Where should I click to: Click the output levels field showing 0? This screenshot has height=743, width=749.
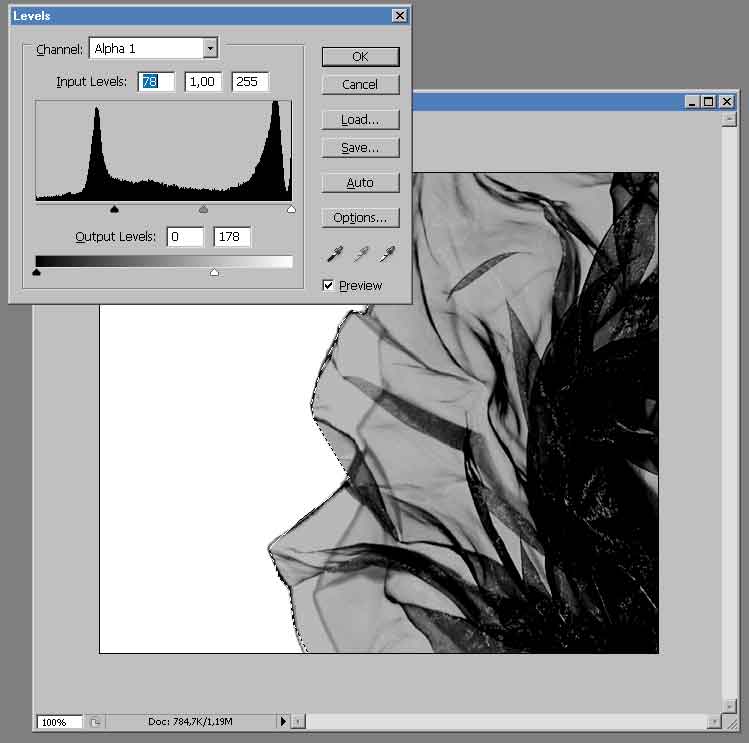tap(185, 237)
